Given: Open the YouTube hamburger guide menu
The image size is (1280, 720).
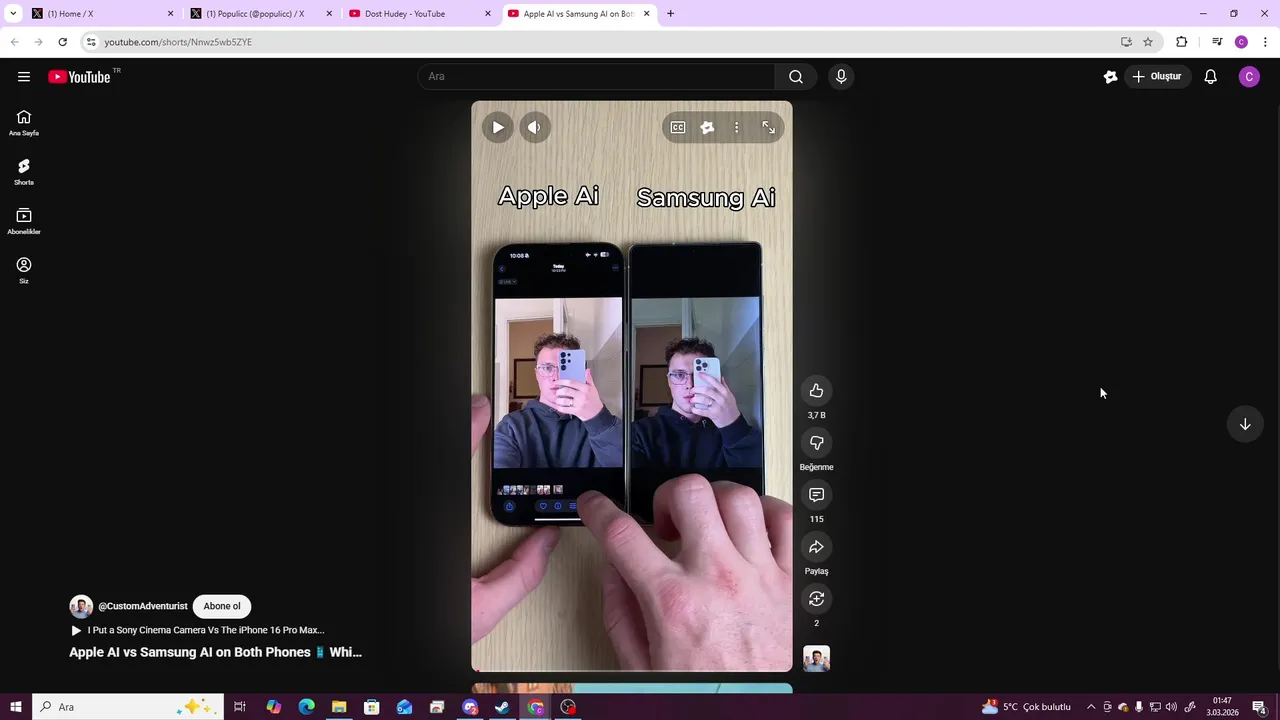Looking at the screenshot, I should click(x=24, y=77).
